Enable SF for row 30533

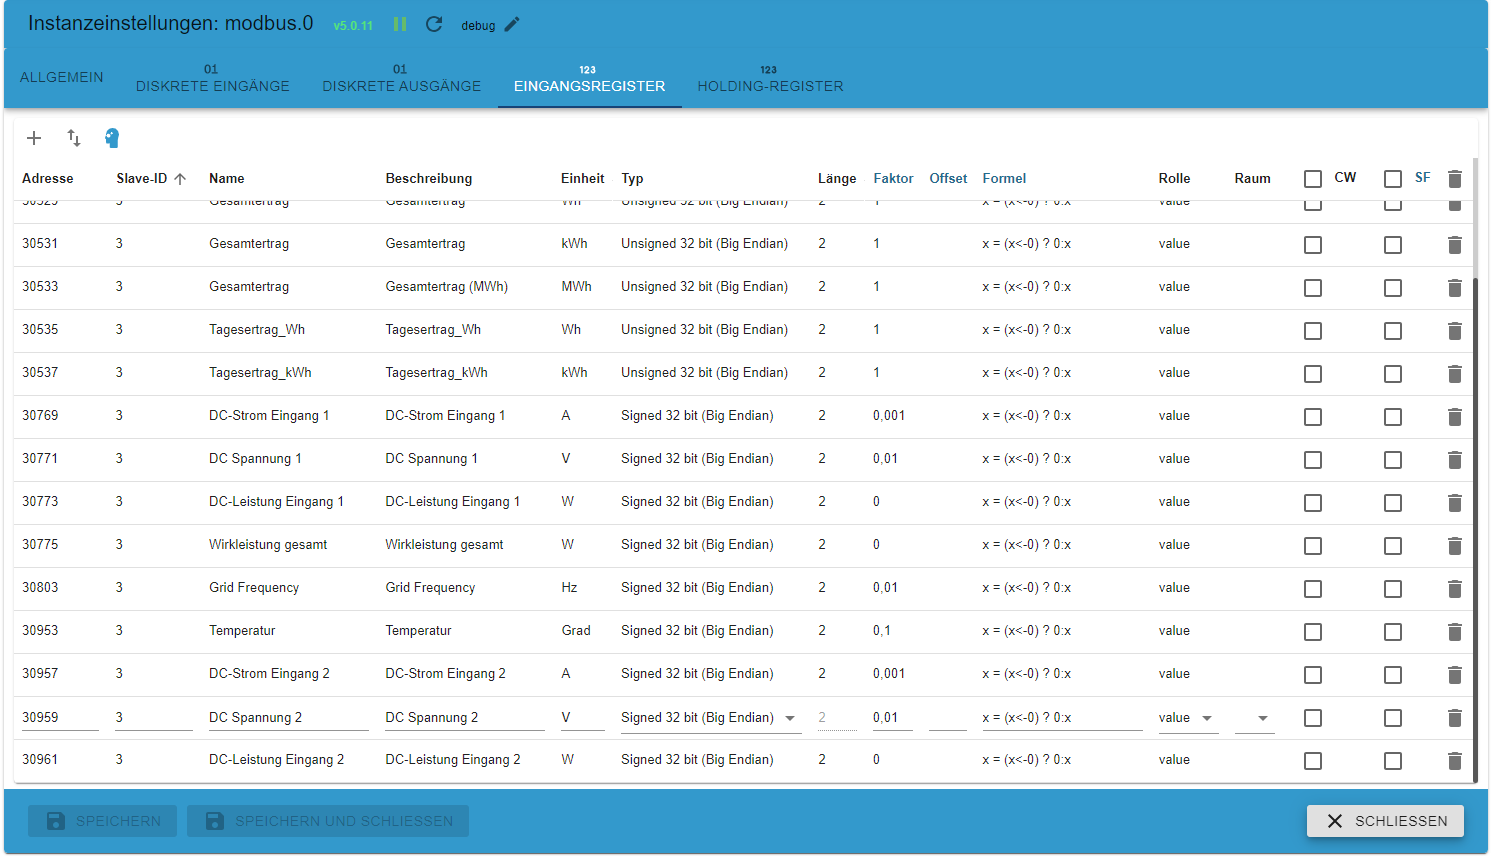[x=1393, y=288]
